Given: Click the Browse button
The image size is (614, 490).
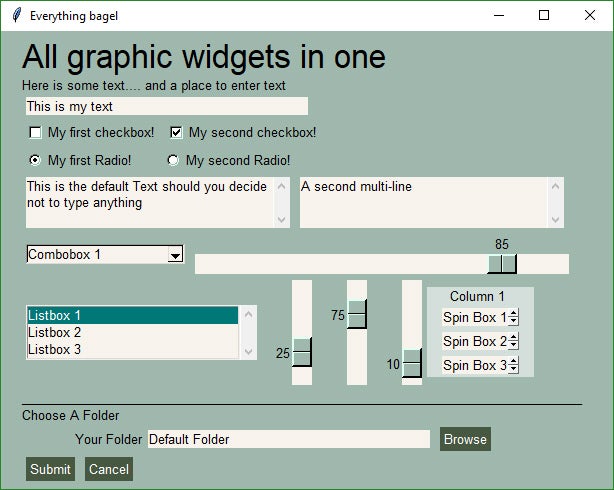Looking at the screenshot, I should [465, 439].
